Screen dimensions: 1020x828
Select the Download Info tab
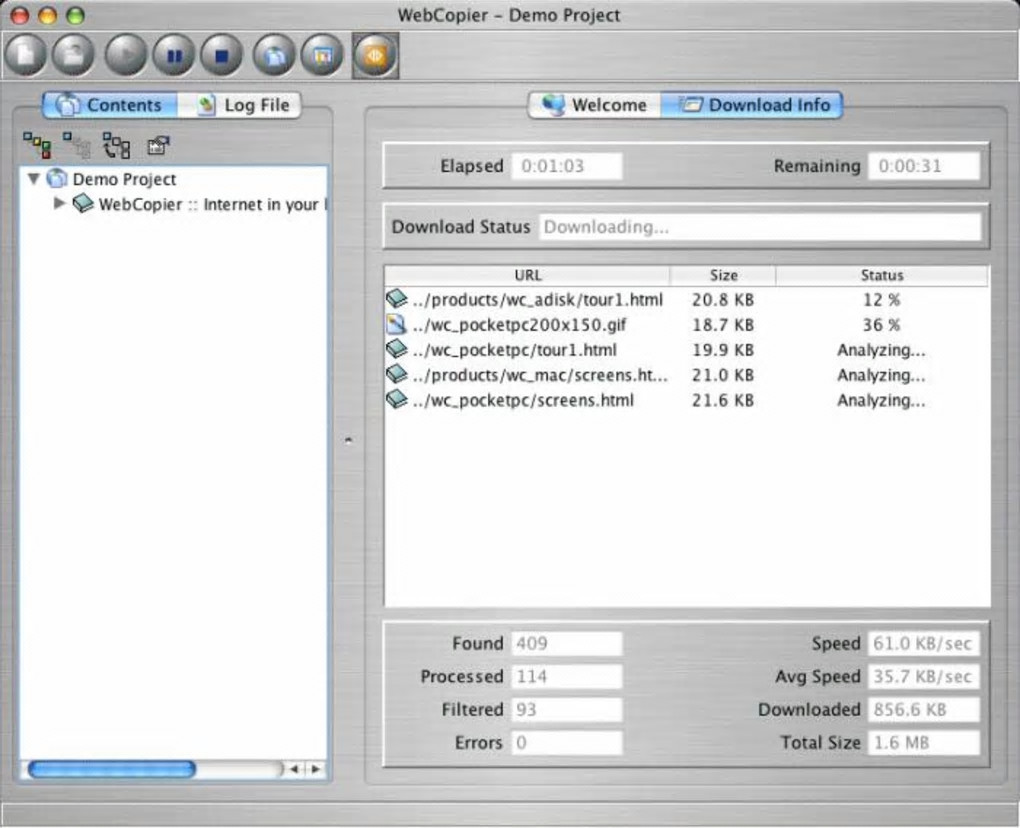752,105
